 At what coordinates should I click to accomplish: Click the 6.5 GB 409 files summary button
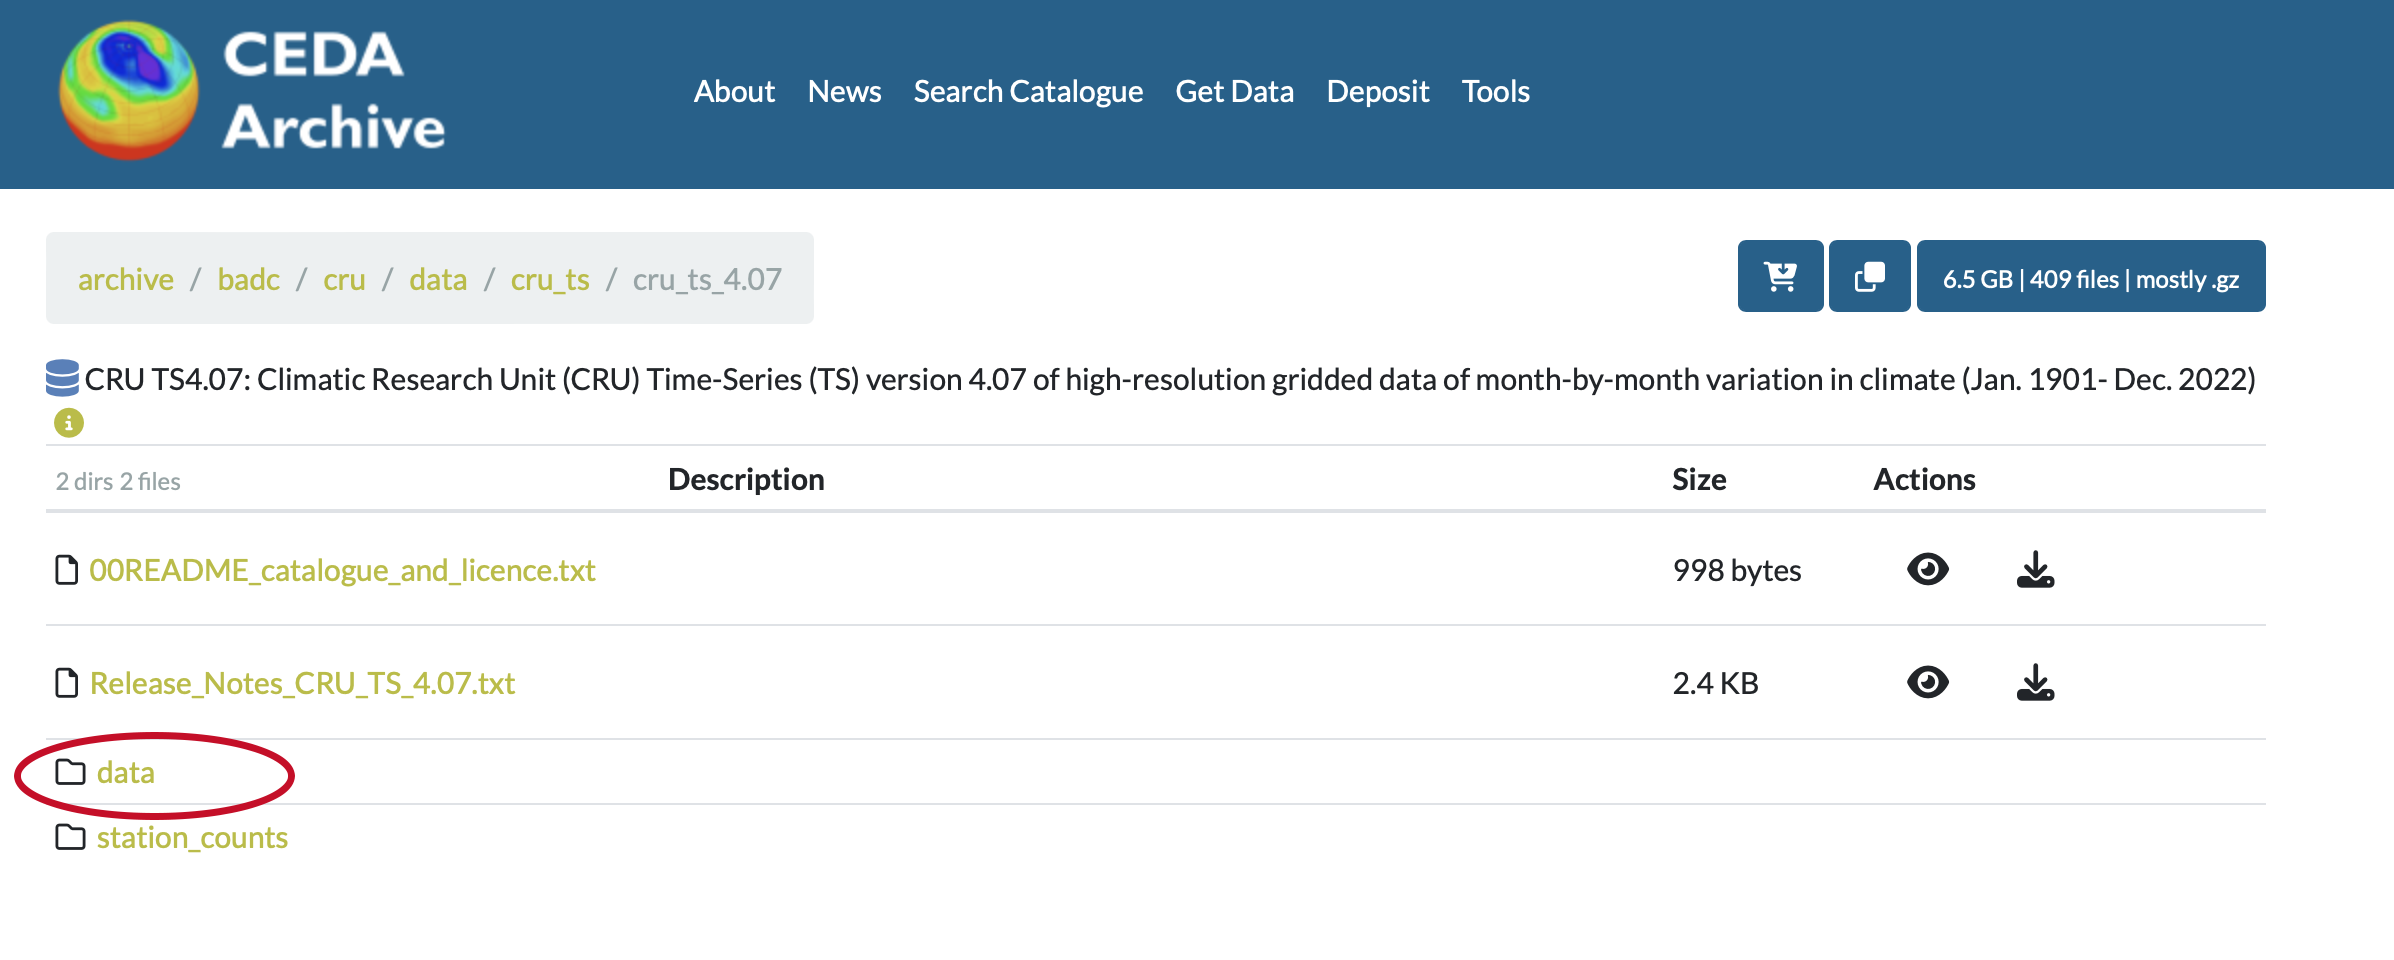coord(2090,279)
